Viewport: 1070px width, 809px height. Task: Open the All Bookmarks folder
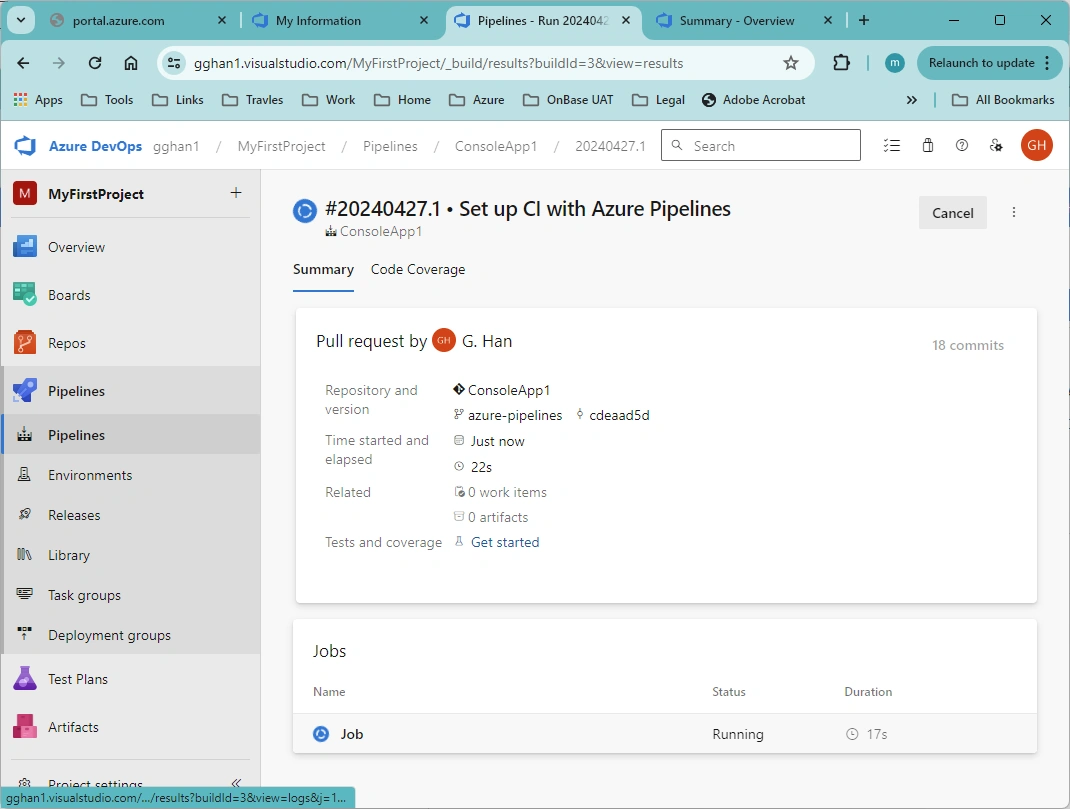[x=1003, y=100]
